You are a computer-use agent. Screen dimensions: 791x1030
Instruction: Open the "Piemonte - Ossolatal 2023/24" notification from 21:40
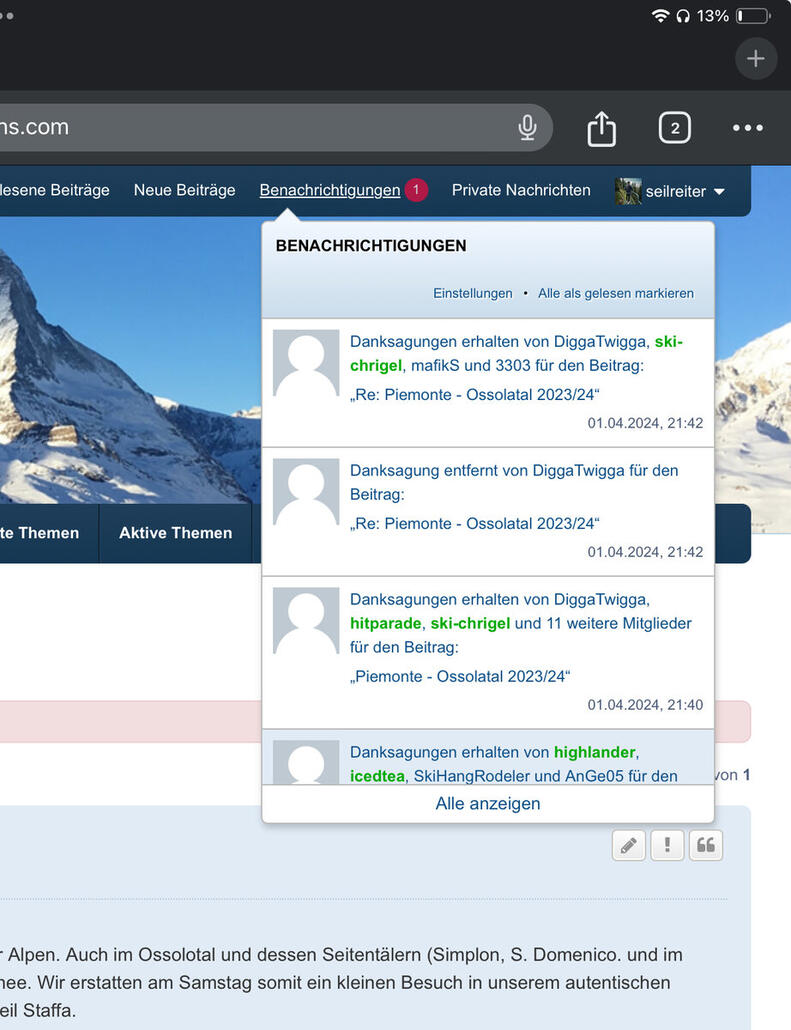coord(460,676)
